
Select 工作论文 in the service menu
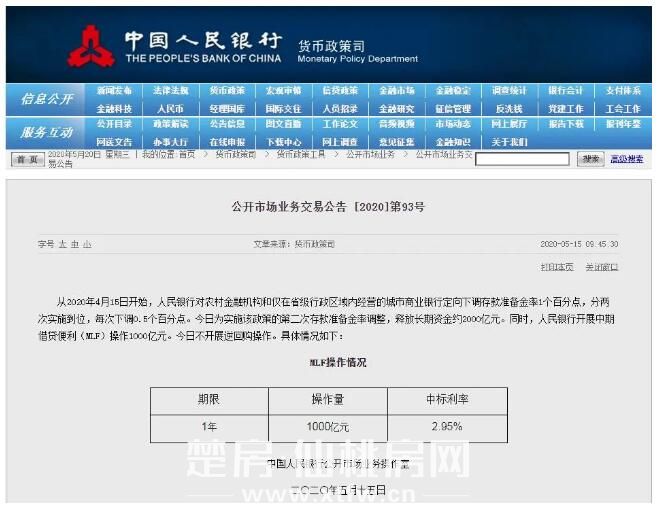coord(340,124)
